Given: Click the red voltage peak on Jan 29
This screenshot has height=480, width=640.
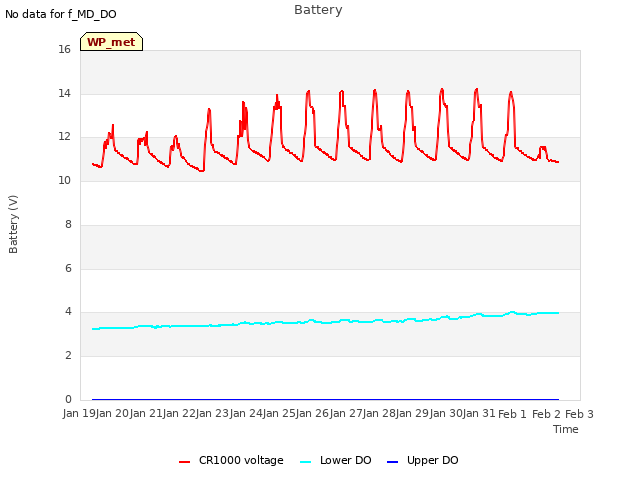Looking at the screenshot, I should (x=442, y=90).
